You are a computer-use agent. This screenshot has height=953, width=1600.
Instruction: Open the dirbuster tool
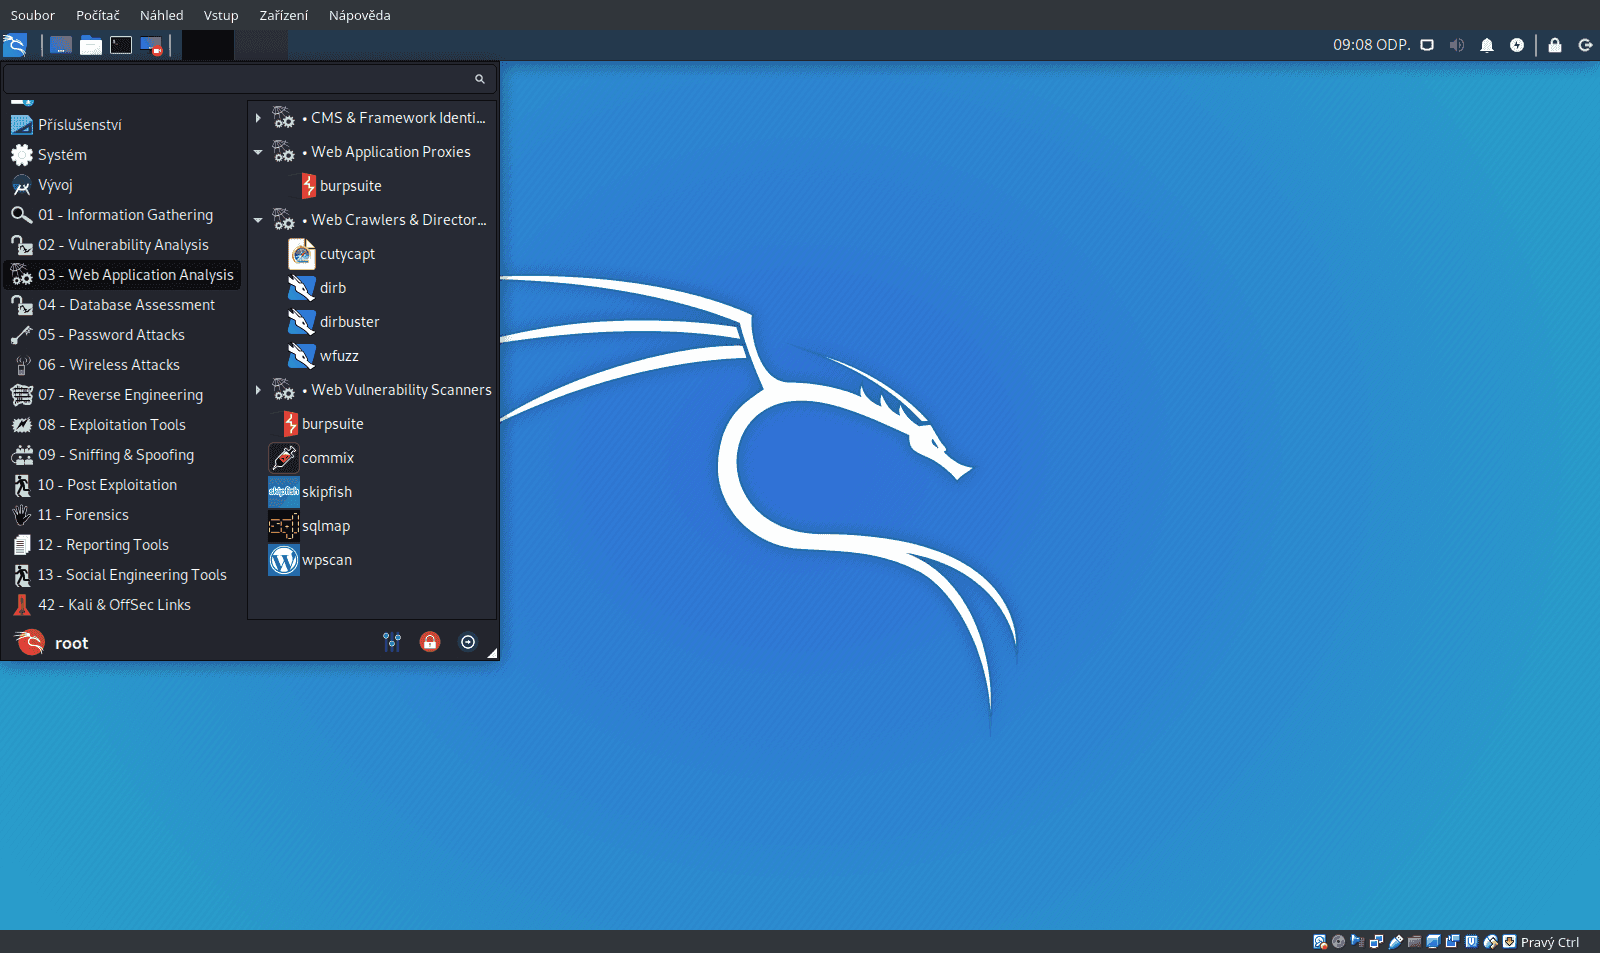(x=350, y=321)
